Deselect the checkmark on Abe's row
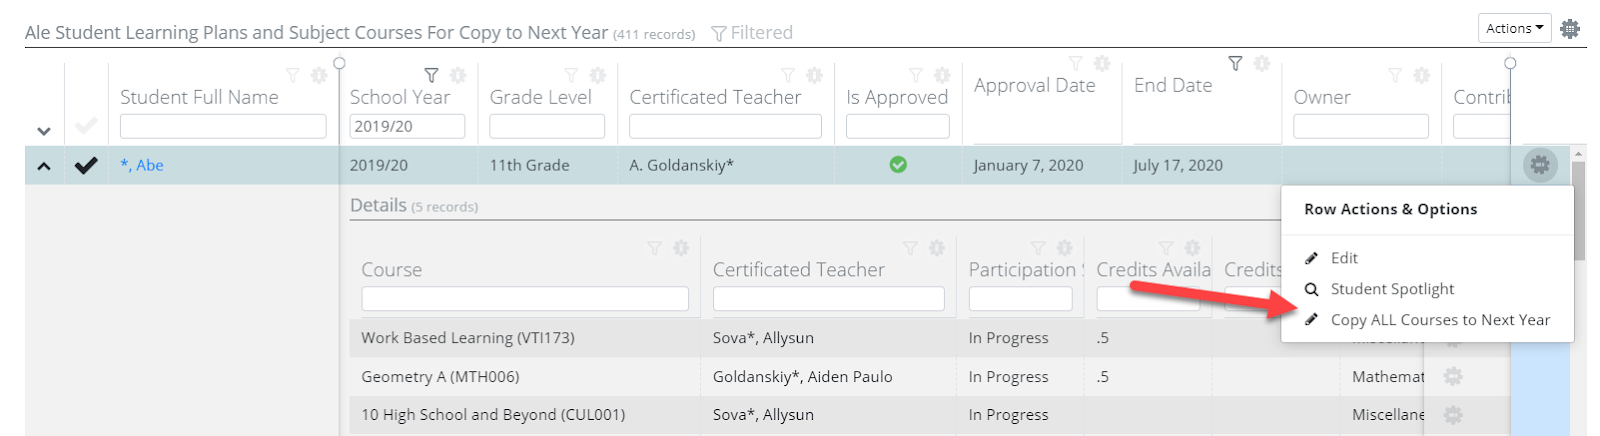Viewport: 1600px width, 436px height. (x=86, y=166)
